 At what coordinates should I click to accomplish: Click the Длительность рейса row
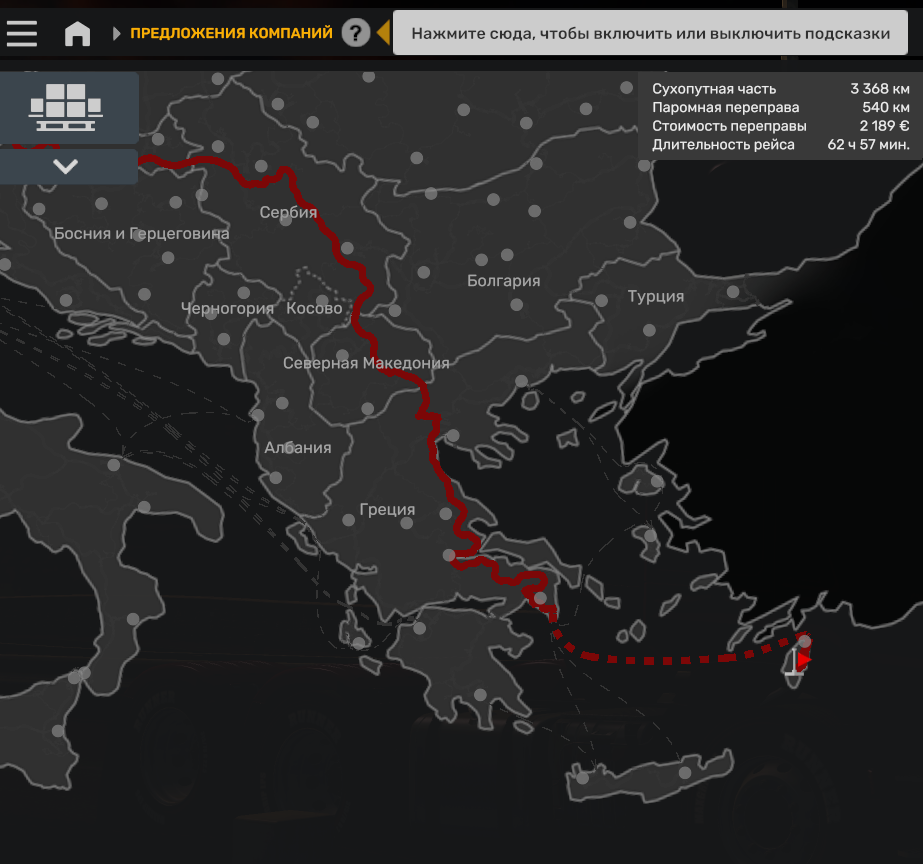780,145
